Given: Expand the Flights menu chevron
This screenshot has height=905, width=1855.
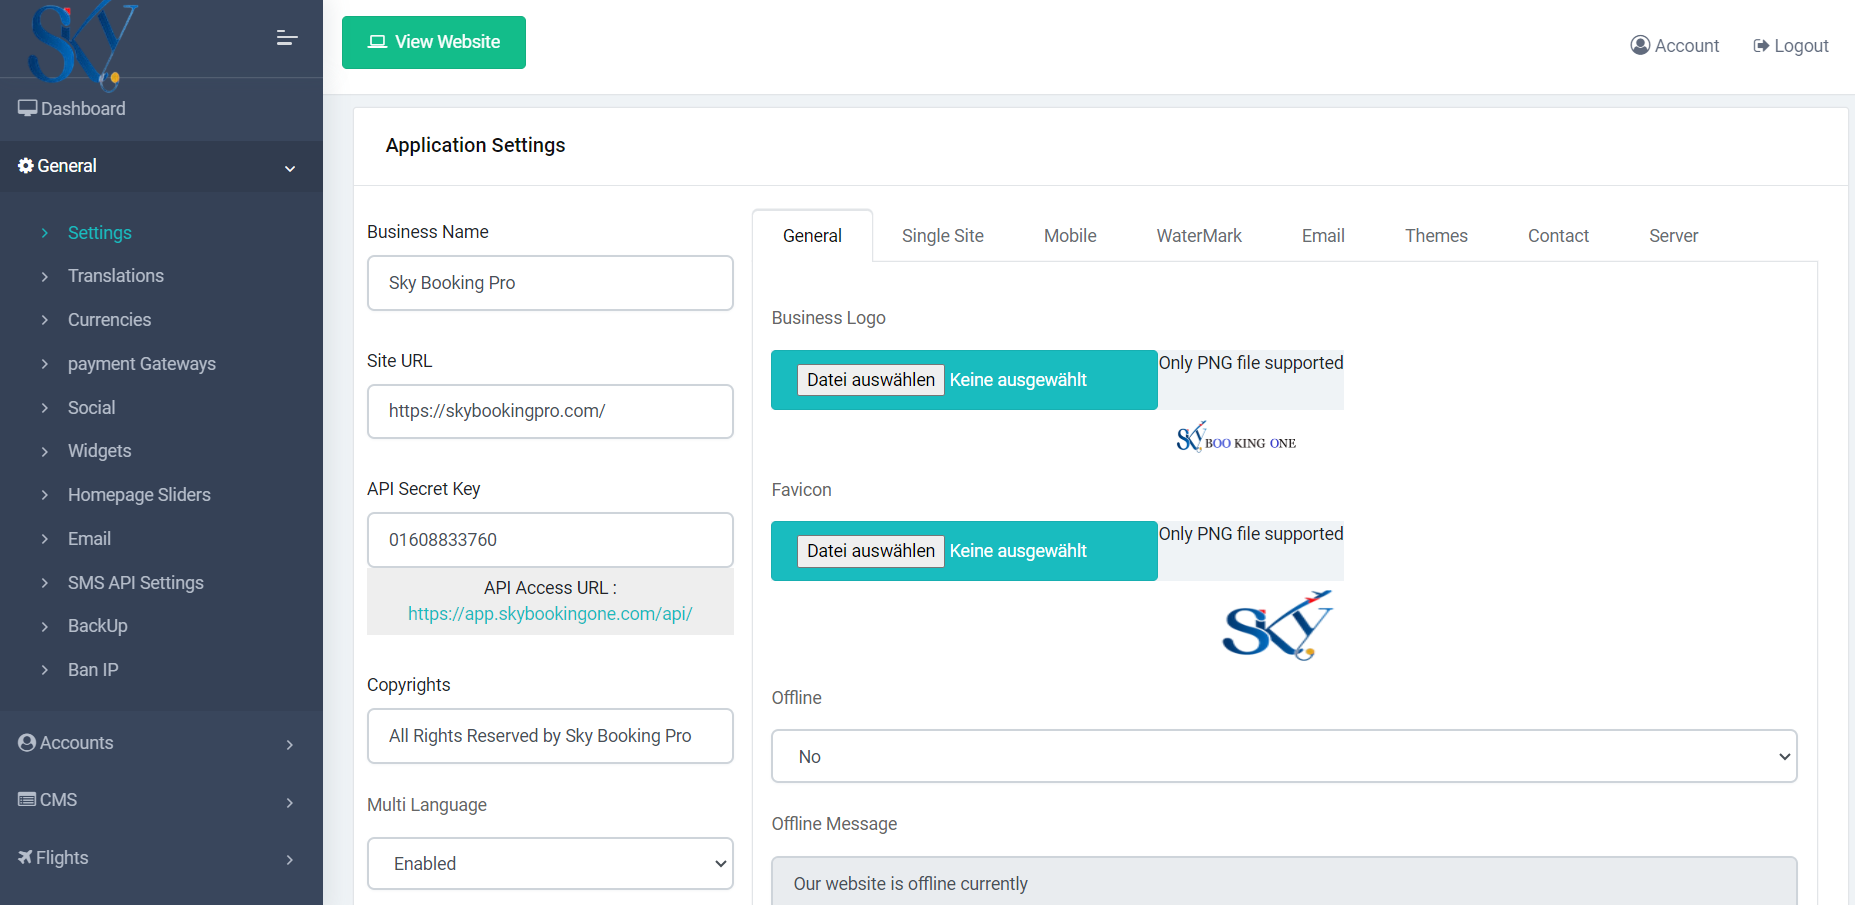Looking at the screenshot, I should 290,859.
